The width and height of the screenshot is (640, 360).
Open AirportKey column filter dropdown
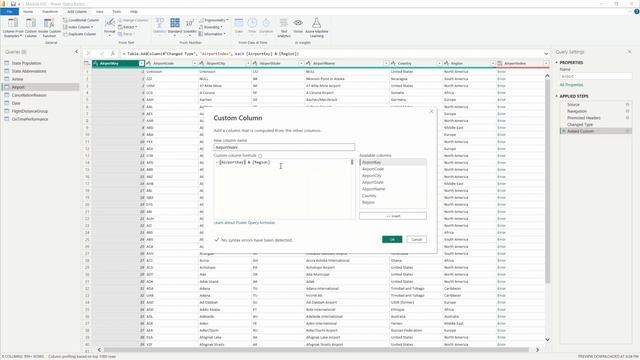coord(141,63)
